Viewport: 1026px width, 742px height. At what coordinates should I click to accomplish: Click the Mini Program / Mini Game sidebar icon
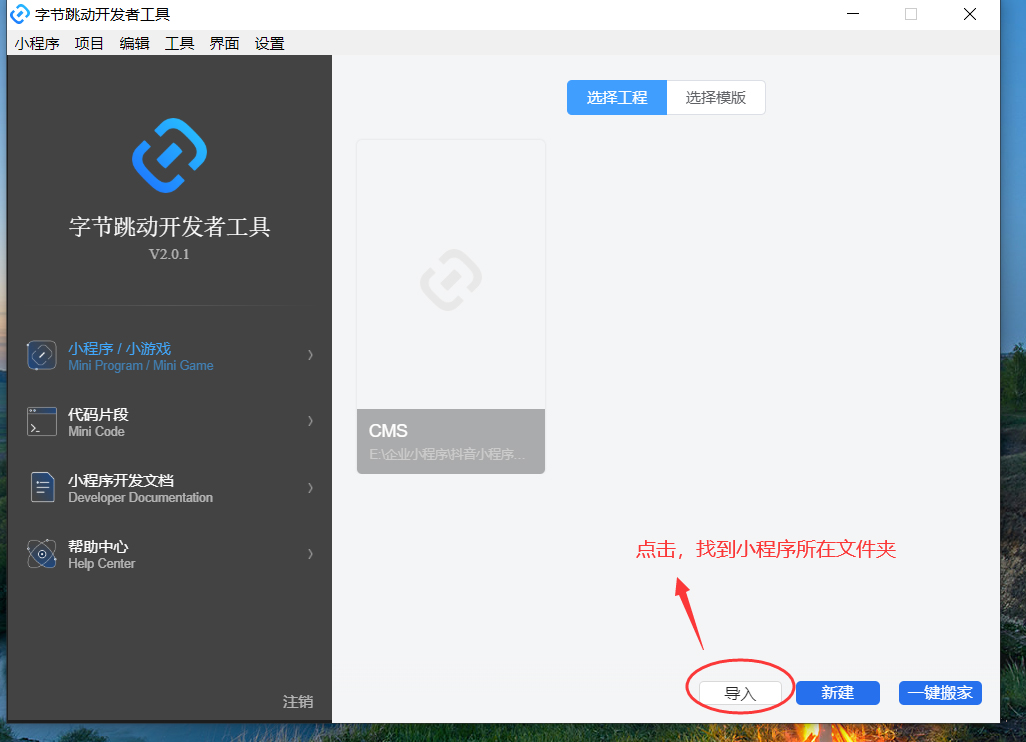click(41, 356)
